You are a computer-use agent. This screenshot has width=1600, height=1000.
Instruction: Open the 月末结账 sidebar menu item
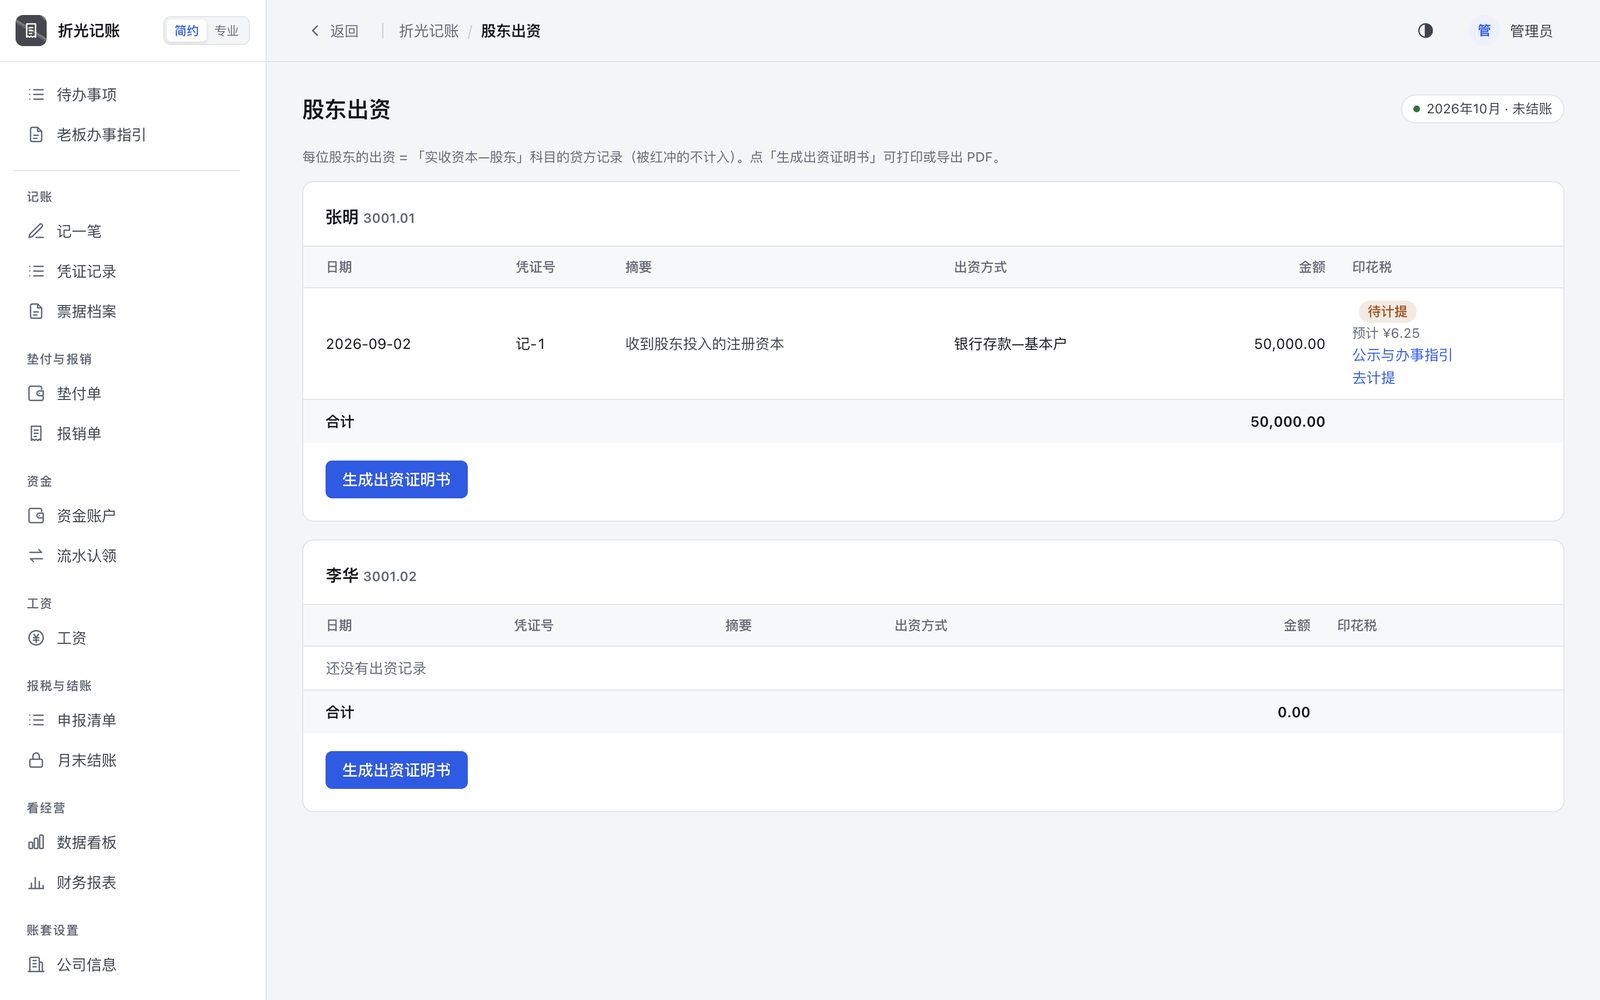pyautogui.click(x=126, y=760)
